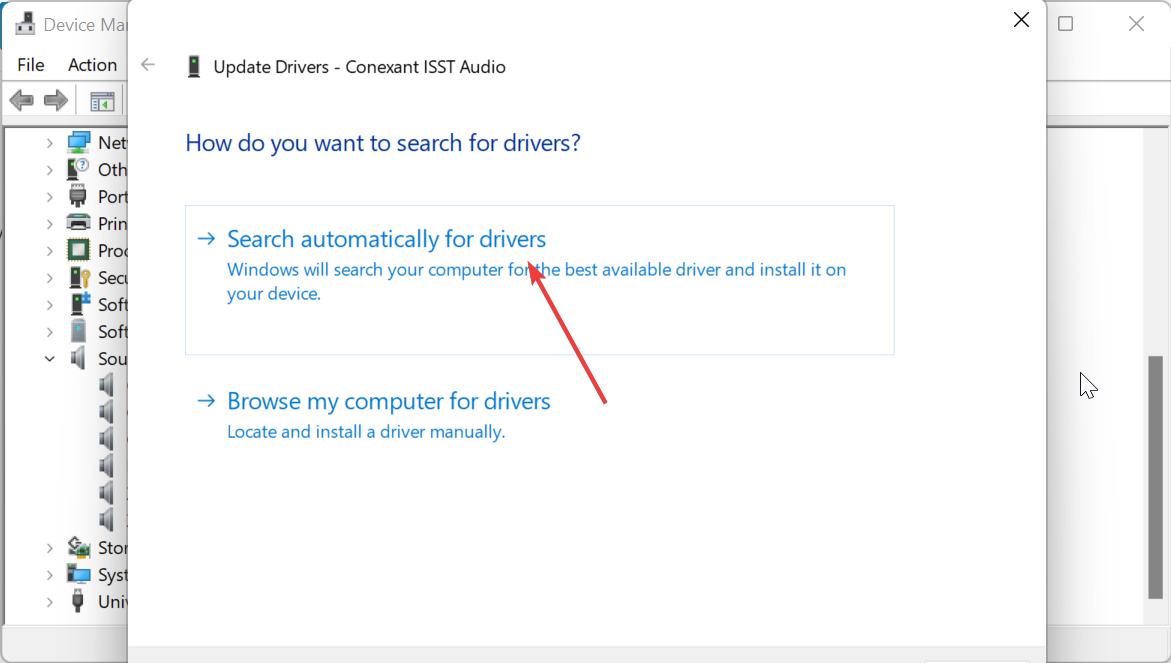The height and width of the screenshot is (663, 1171).
Task: Expand the 'Prin' category in device tree
Action: (49, 223)
